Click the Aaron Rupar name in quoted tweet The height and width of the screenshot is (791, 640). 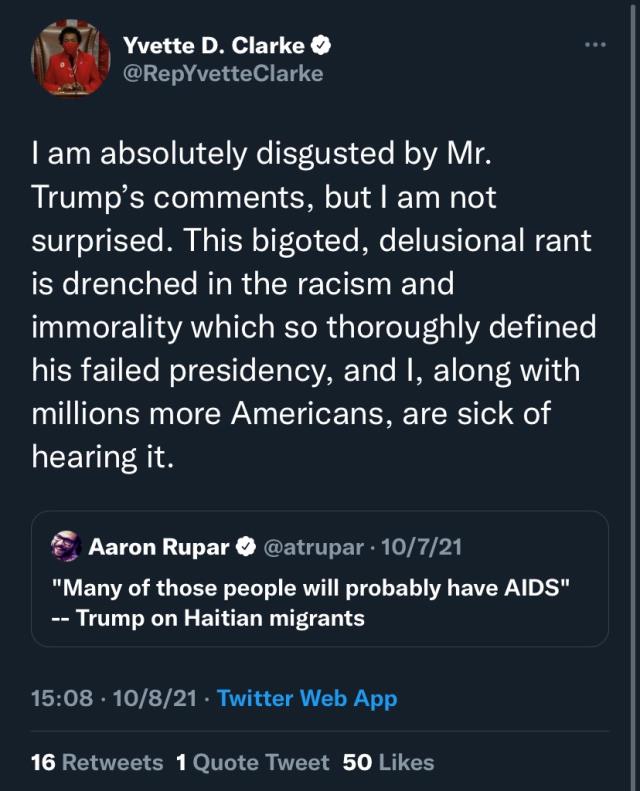(x=160, y=547)
